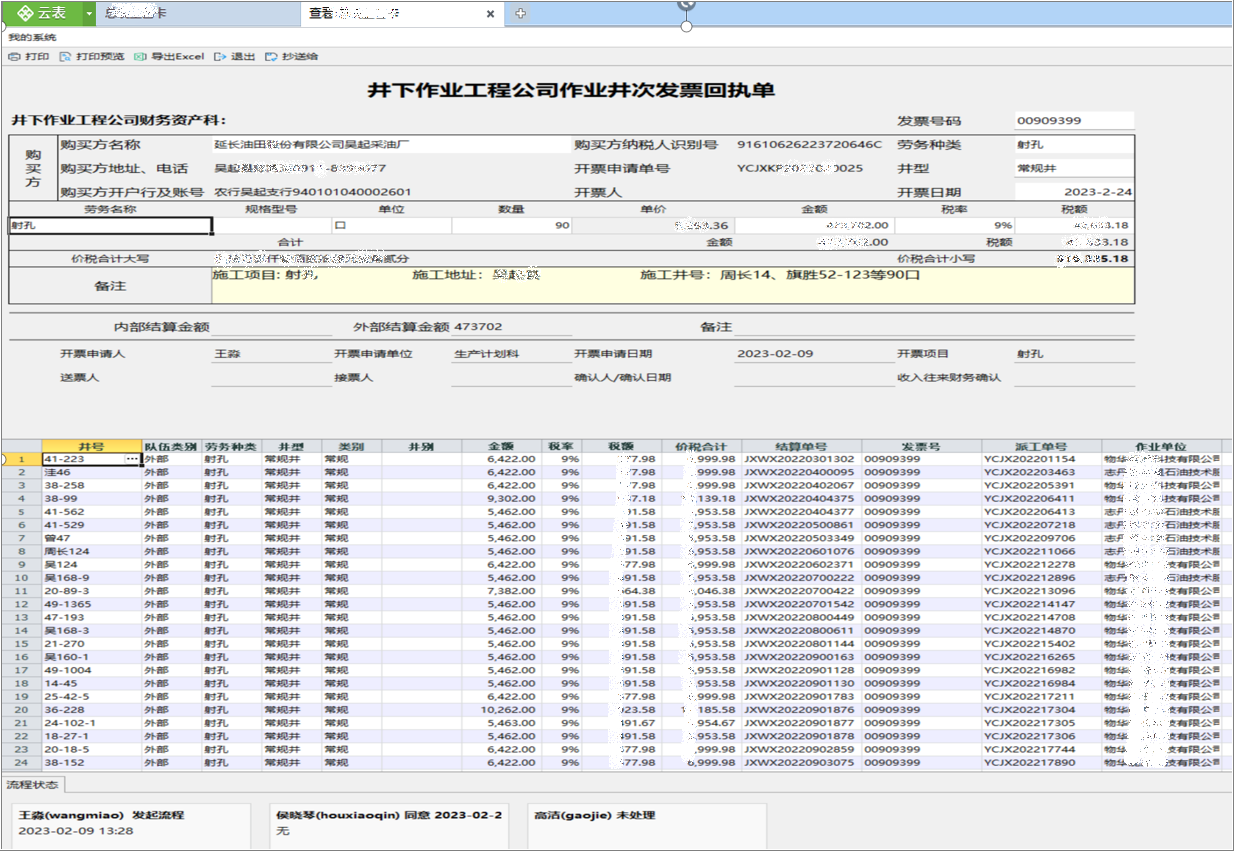Click 结算单号 cell JXWX20220301302
The width and height of the screenshot is (1234, 851).
[x=801, y=459]
